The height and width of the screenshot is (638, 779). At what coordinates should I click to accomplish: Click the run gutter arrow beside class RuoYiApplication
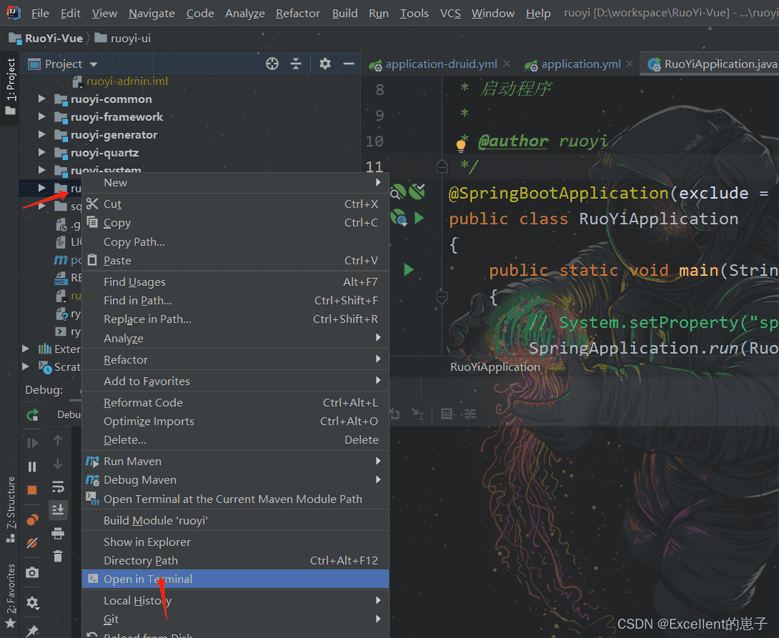point(419,218)
